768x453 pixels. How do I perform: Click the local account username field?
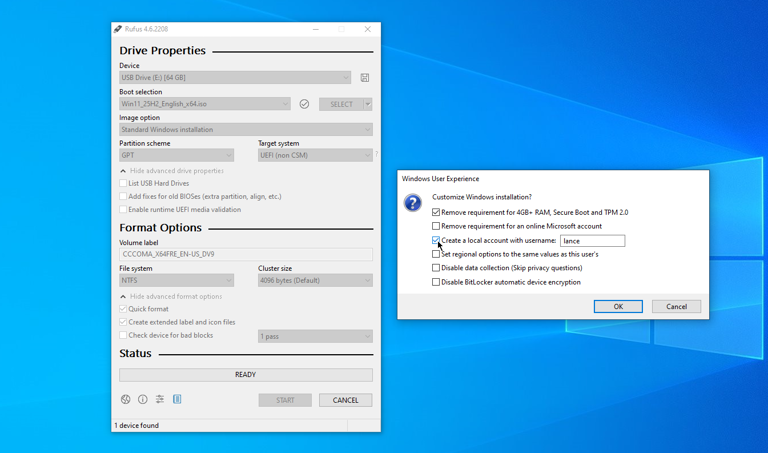tap(592, 241)
